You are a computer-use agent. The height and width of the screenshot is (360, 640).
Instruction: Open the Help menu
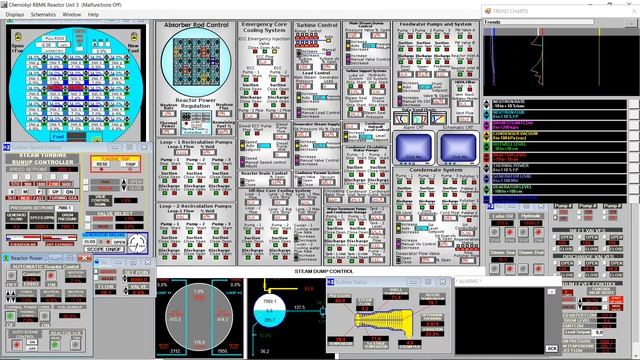pos(93,14)
